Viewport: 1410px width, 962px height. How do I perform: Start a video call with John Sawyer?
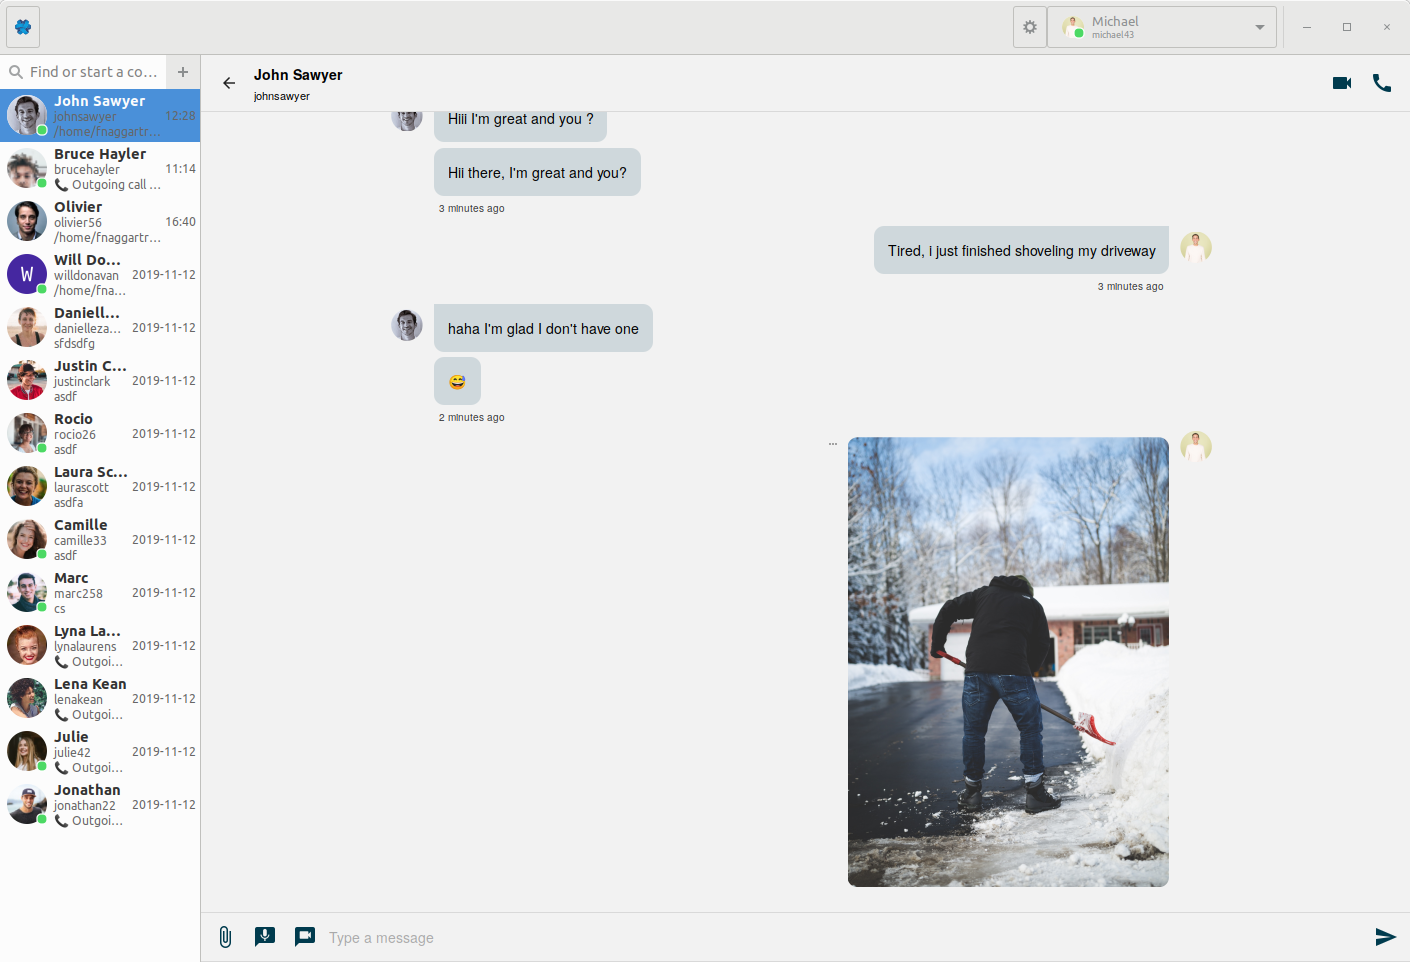click(x=1342, y=83)
